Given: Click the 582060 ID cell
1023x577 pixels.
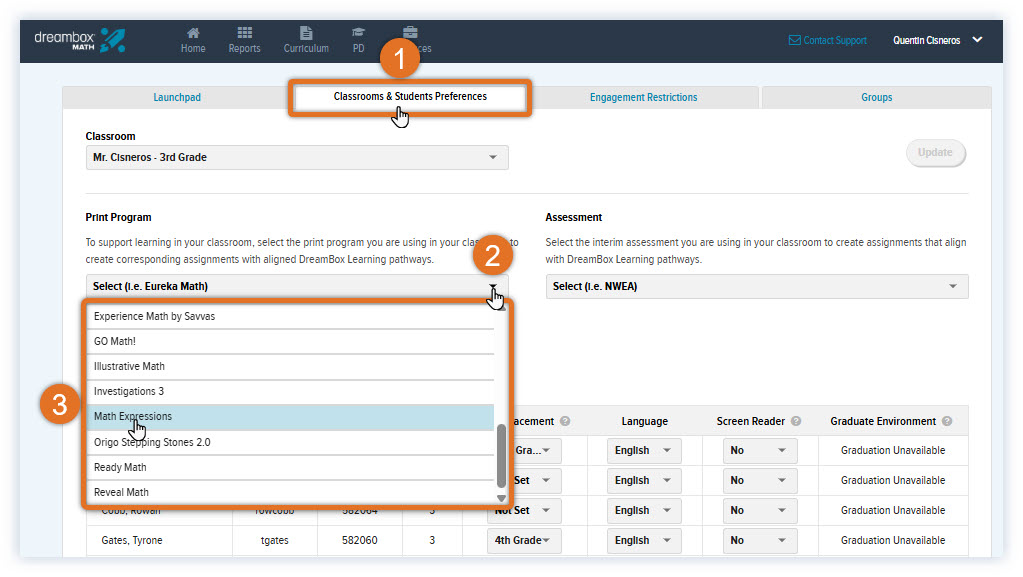Looking at the screenshot, I should pos(359,540).
